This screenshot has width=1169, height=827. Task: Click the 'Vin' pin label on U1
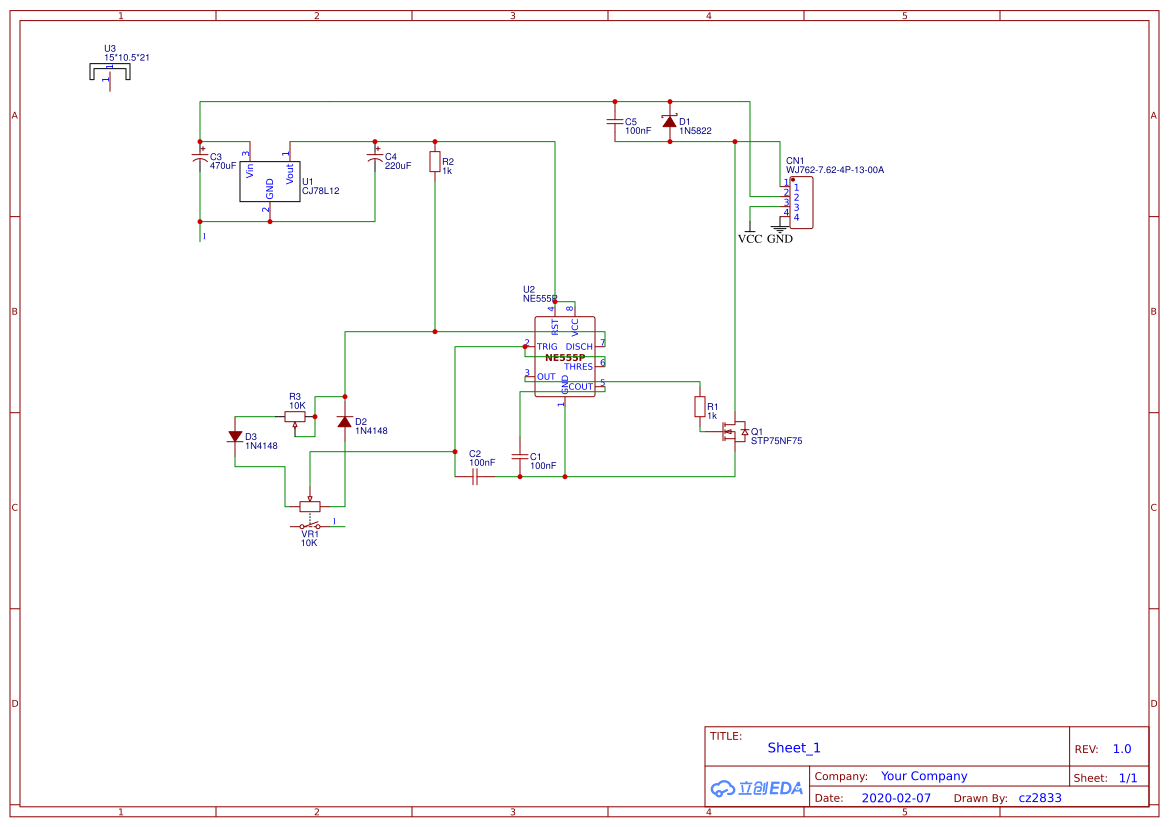(x=250, y=171)
